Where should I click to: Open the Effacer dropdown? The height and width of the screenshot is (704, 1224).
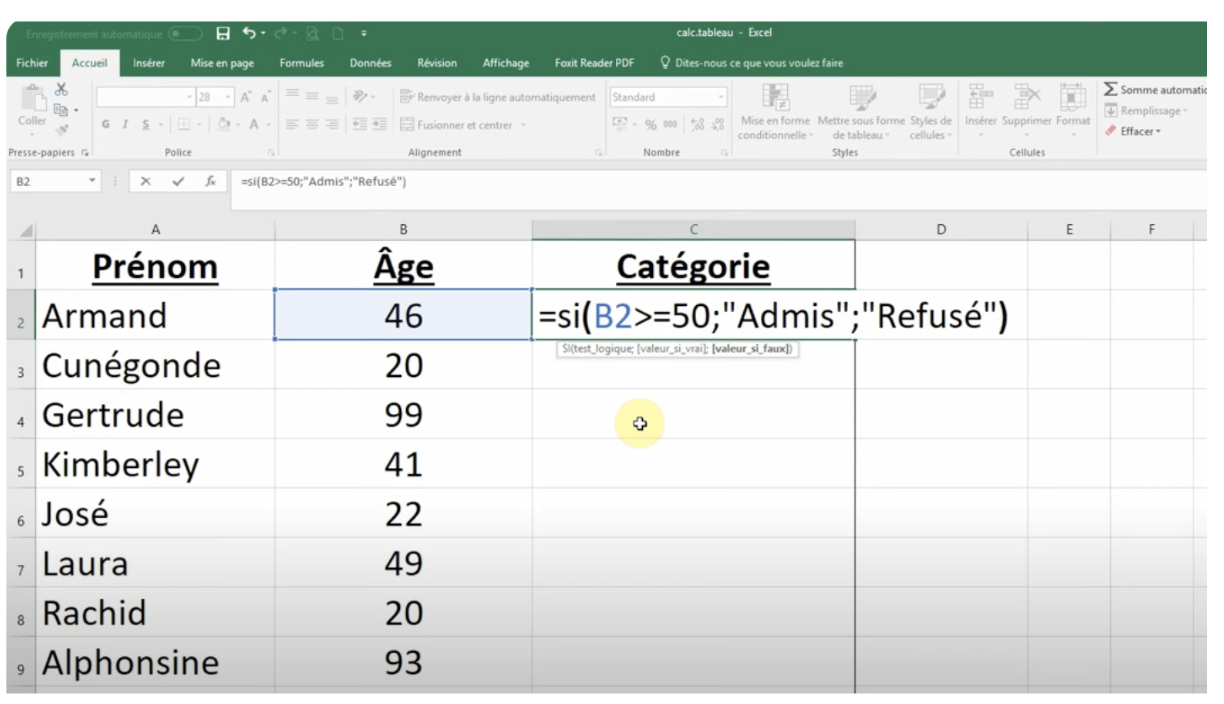(x=1133, y=131)
